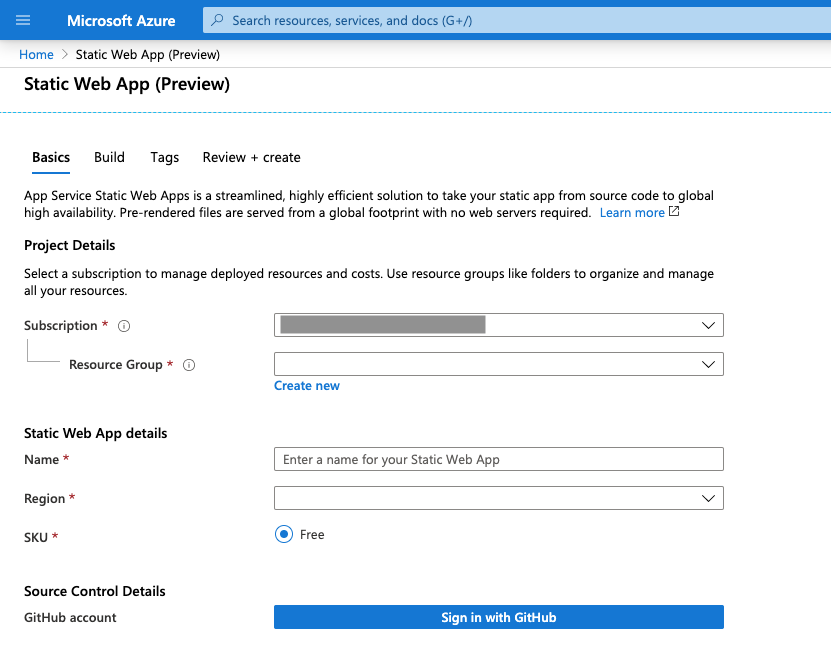Click the breadcrumb chevron separator

click(65, 55)
